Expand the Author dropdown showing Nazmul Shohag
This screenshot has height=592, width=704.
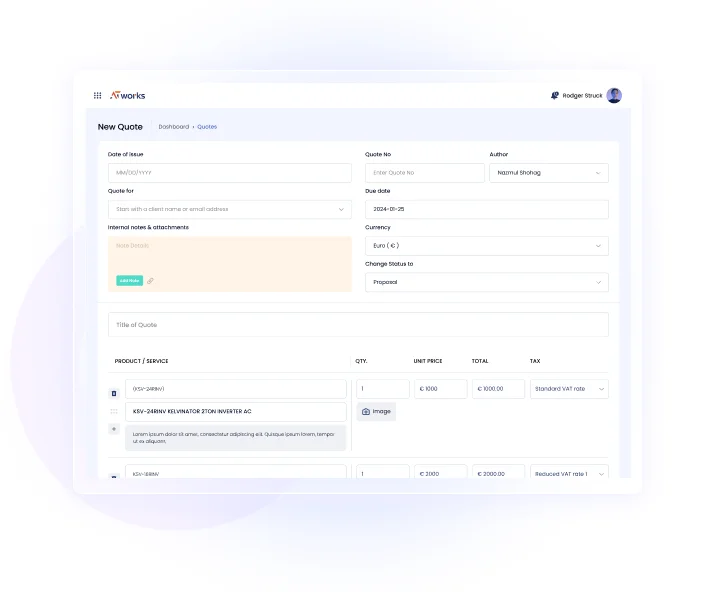pos(548,173)
